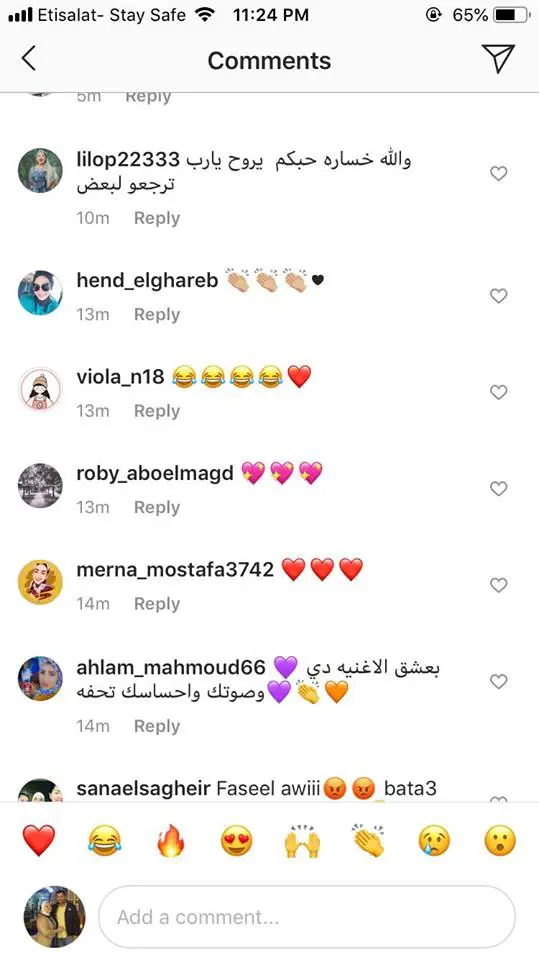The image size is (539, 960).
Task: Reply to merna_mostafa3742's comment
Action: pos(157,604)
